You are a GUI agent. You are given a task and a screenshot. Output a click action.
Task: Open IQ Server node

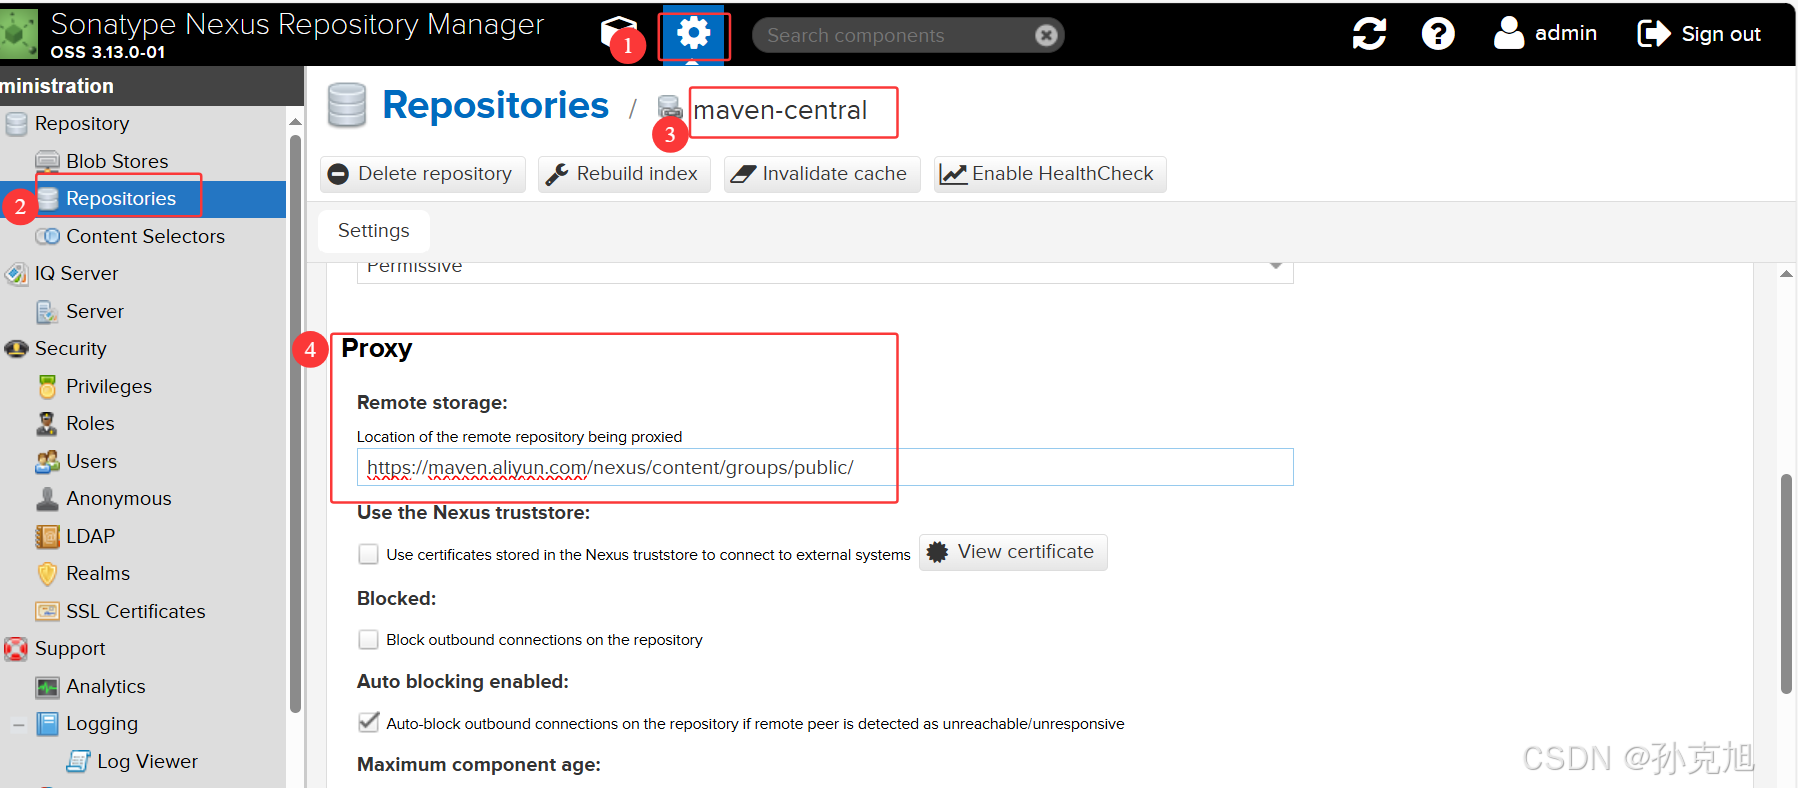click(76, 273)
